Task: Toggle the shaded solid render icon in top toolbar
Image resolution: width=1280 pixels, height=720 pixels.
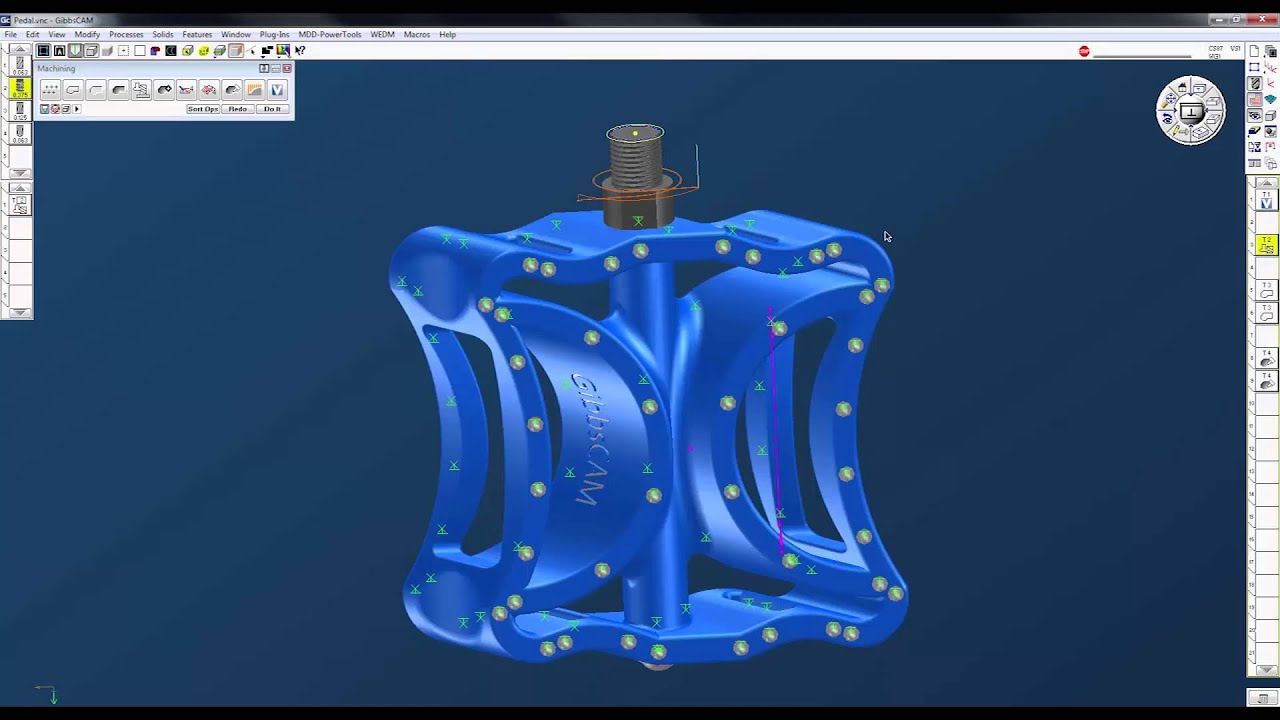Action: click(107, 50)
